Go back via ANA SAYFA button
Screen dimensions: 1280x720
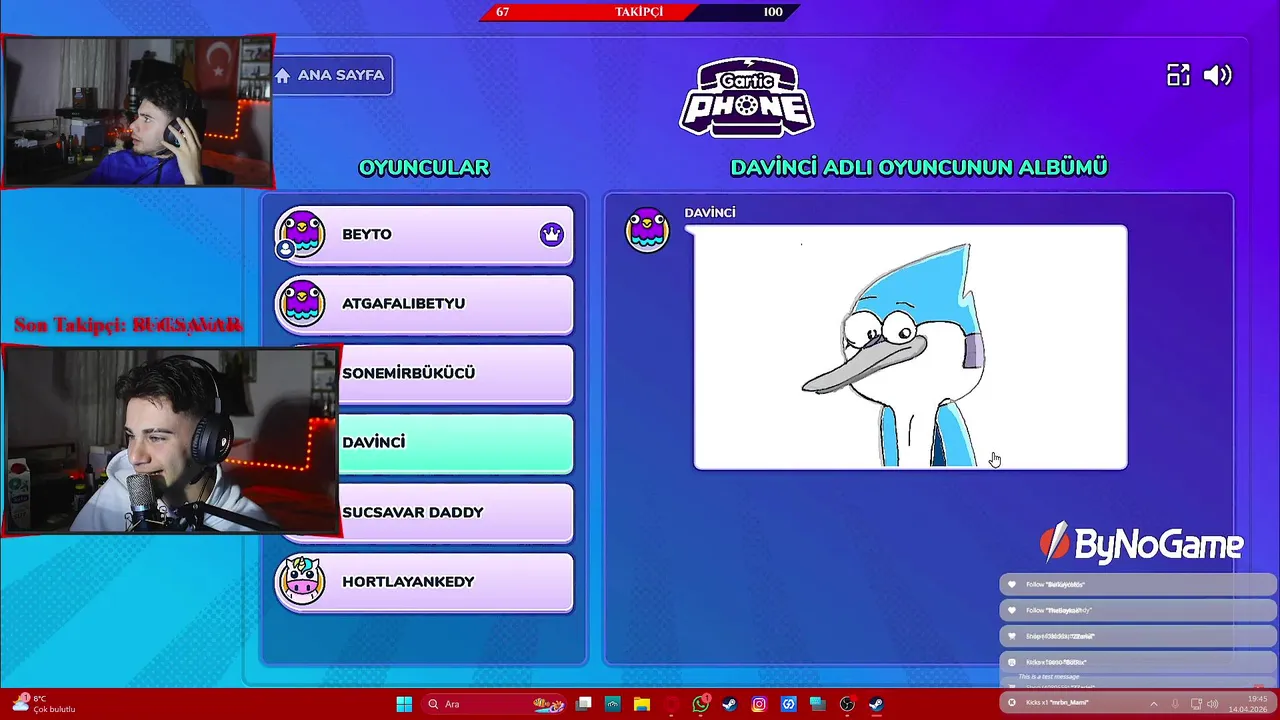tap(332, 75)
